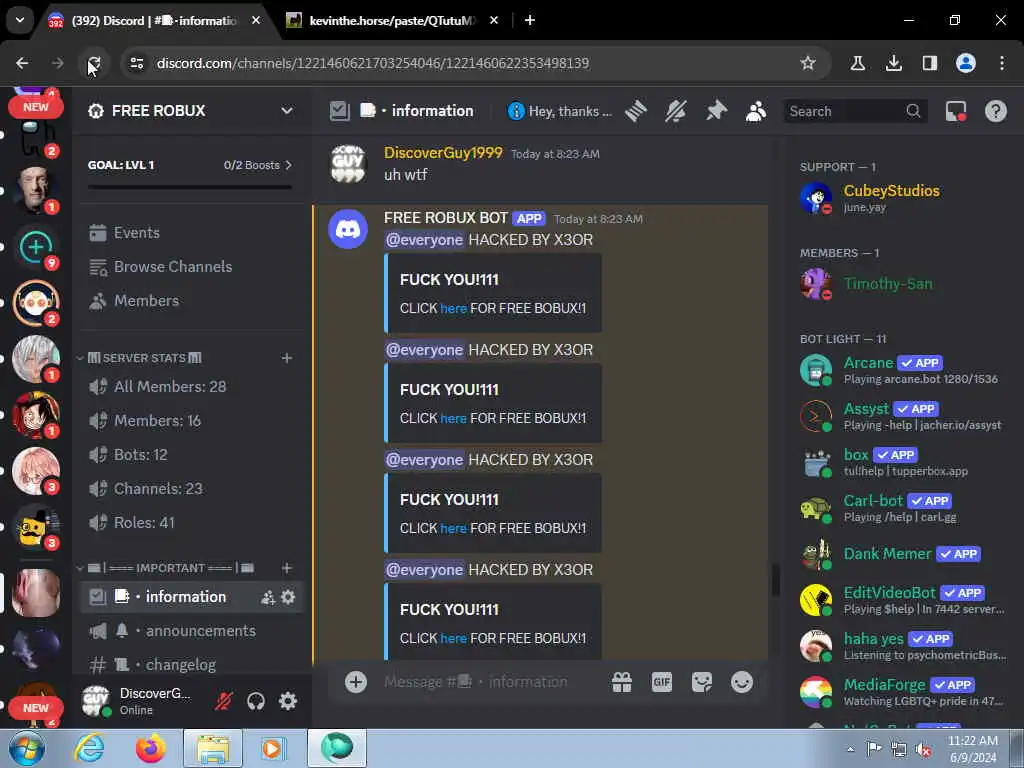Screen dimensions: 1024x768
Task: Open Chrome three-dot menu
Action: (1002, 63)
